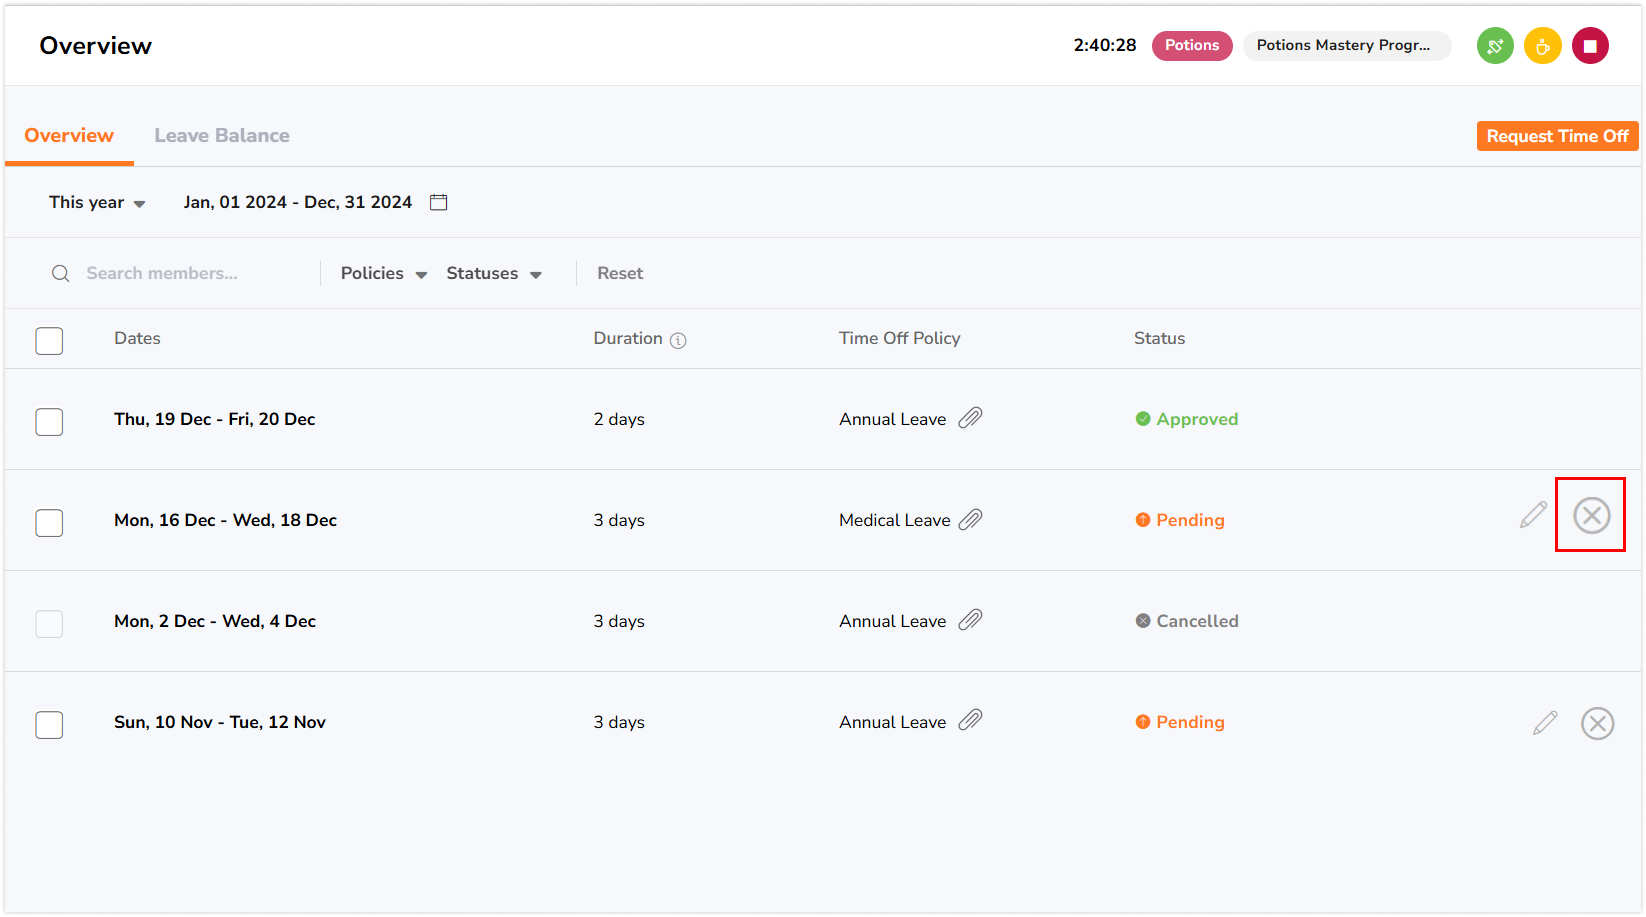The height and width of the screenshot is (917, 1646).
Task: Cancel the Sun, 10 Nov pending request
Action: click(1597, 723)
